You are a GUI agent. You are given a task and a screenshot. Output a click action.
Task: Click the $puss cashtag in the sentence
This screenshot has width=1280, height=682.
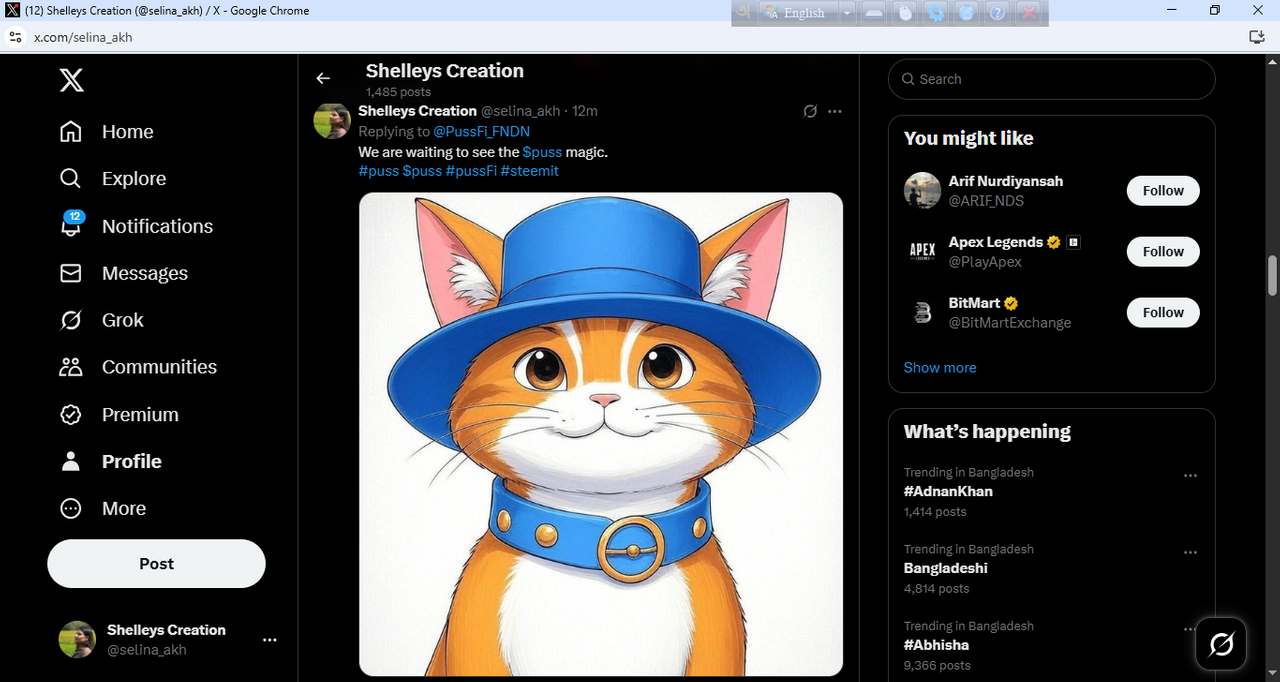click(x=542, y=152)
